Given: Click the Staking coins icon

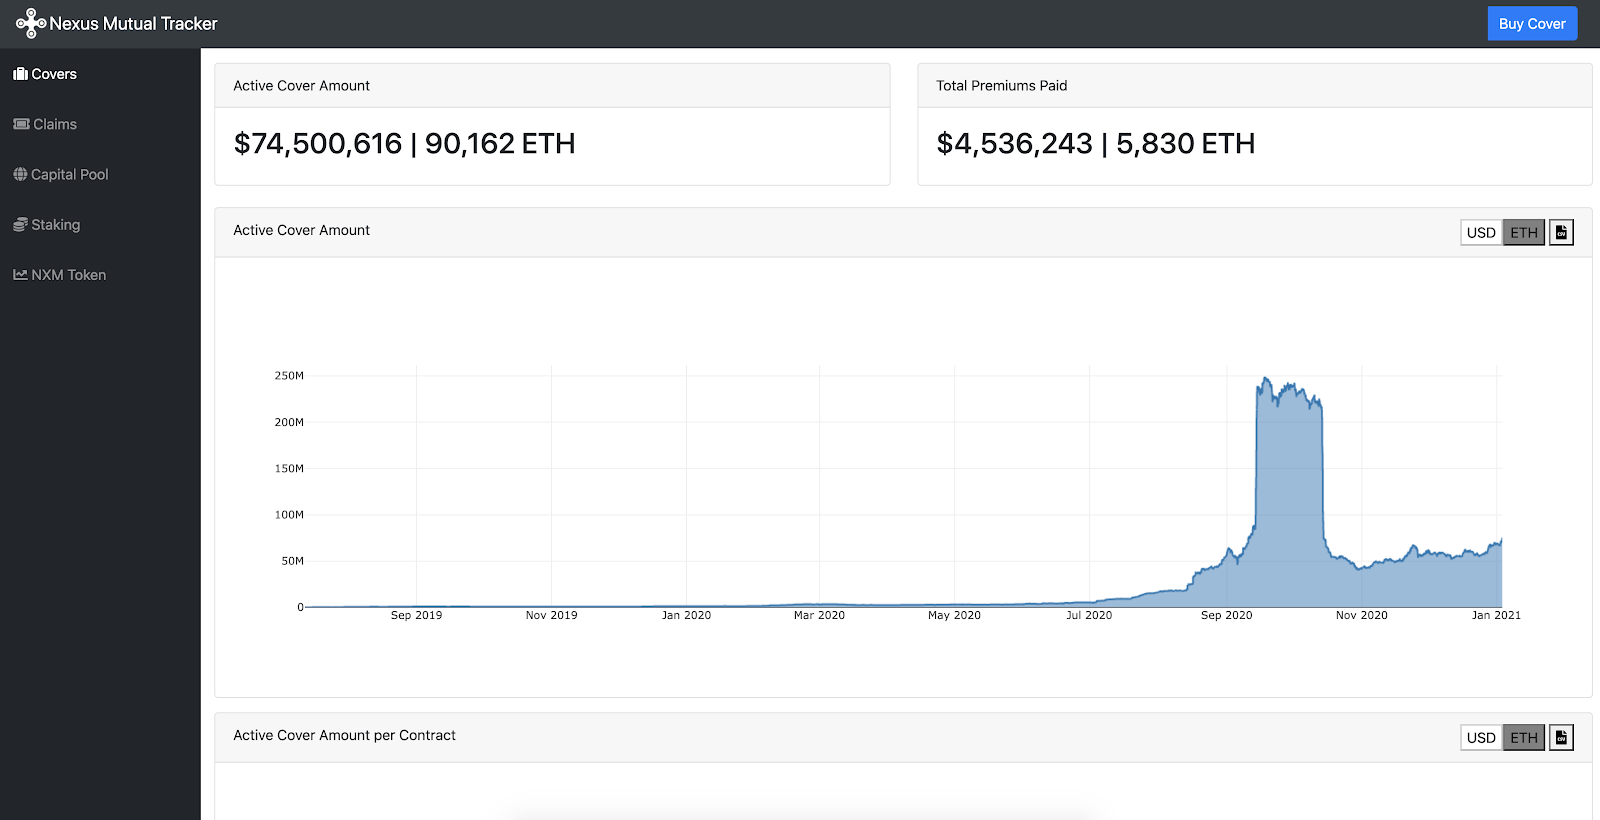Looking at the screenshot, I should point(20,225).
